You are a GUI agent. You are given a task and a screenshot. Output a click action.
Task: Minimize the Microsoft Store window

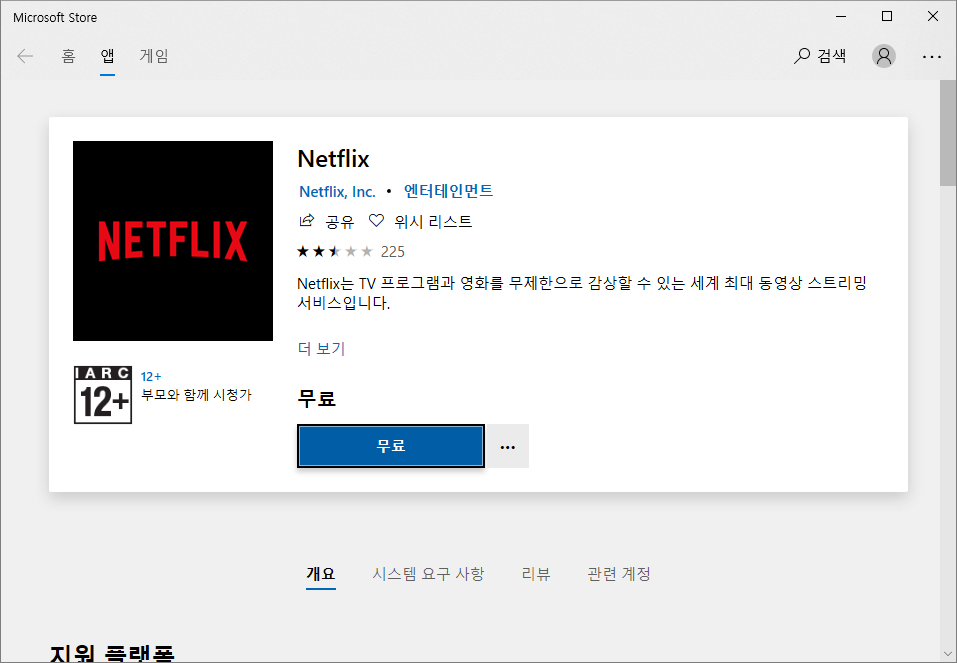tap(841, 16)
